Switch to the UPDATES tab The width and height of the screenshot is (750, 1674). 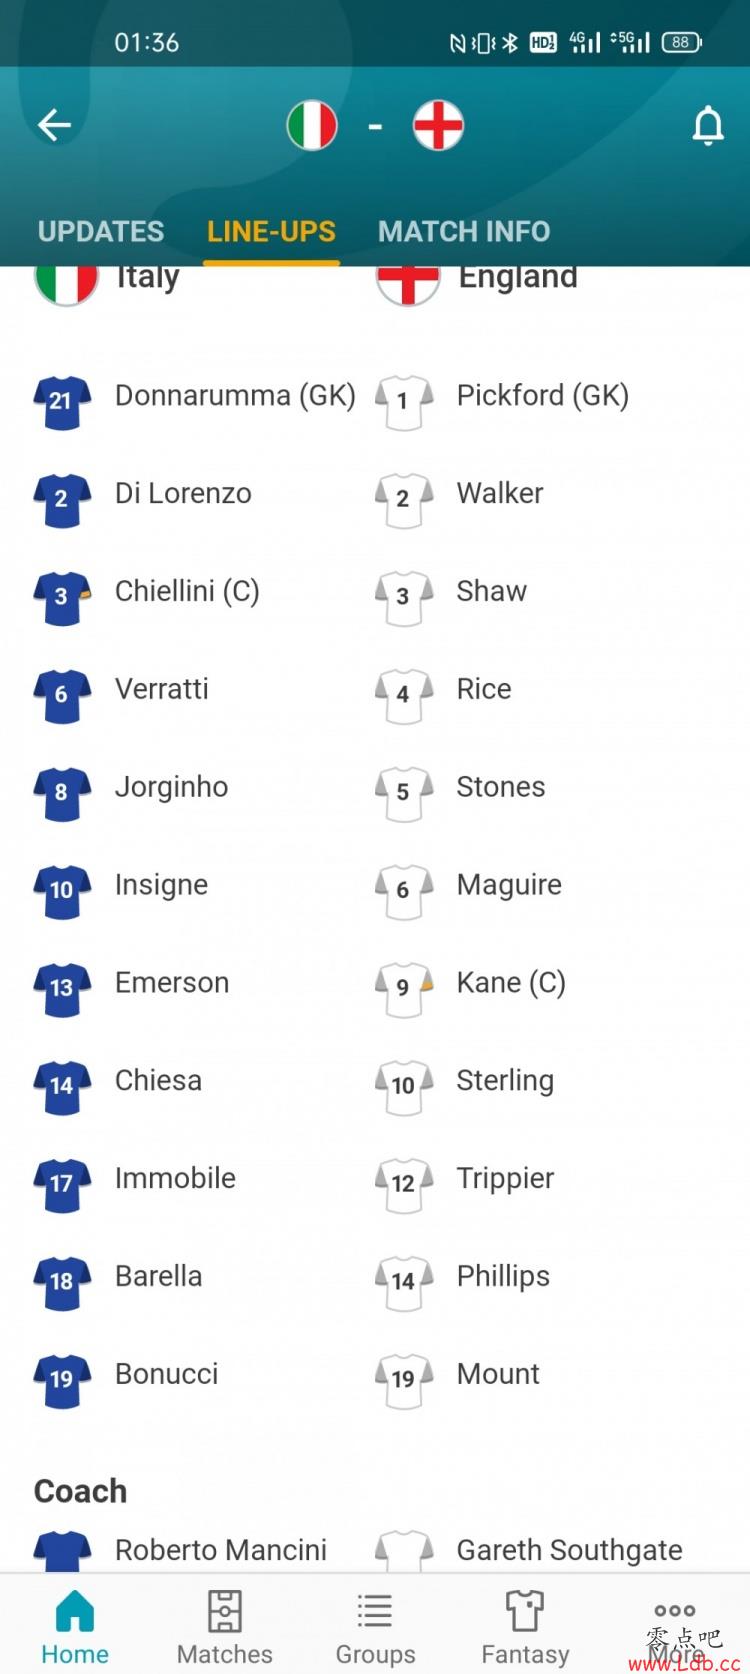pyautogui.click(x=101, y=231)
